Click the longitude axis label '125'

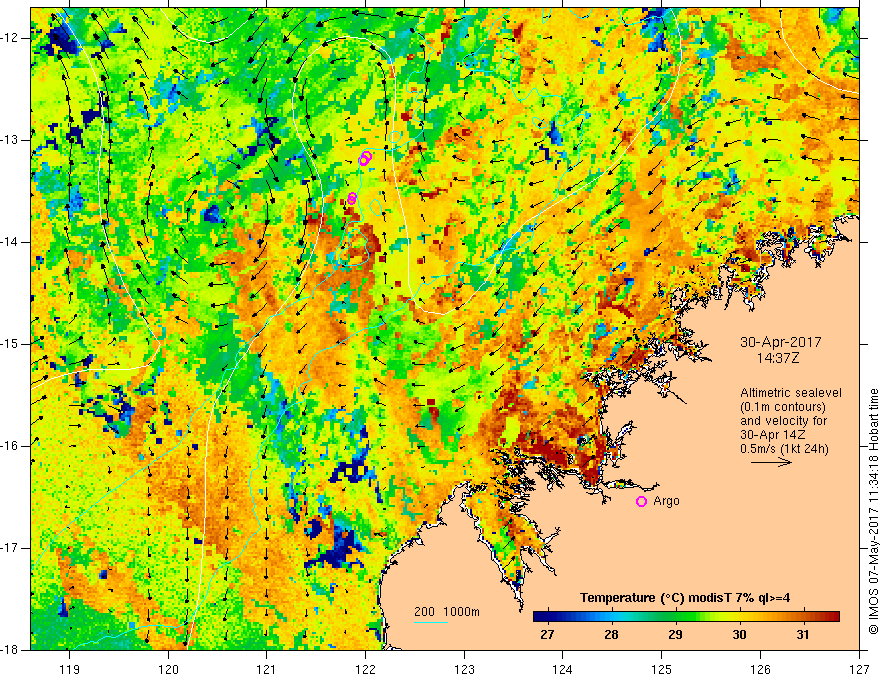(x=662, y=669)
